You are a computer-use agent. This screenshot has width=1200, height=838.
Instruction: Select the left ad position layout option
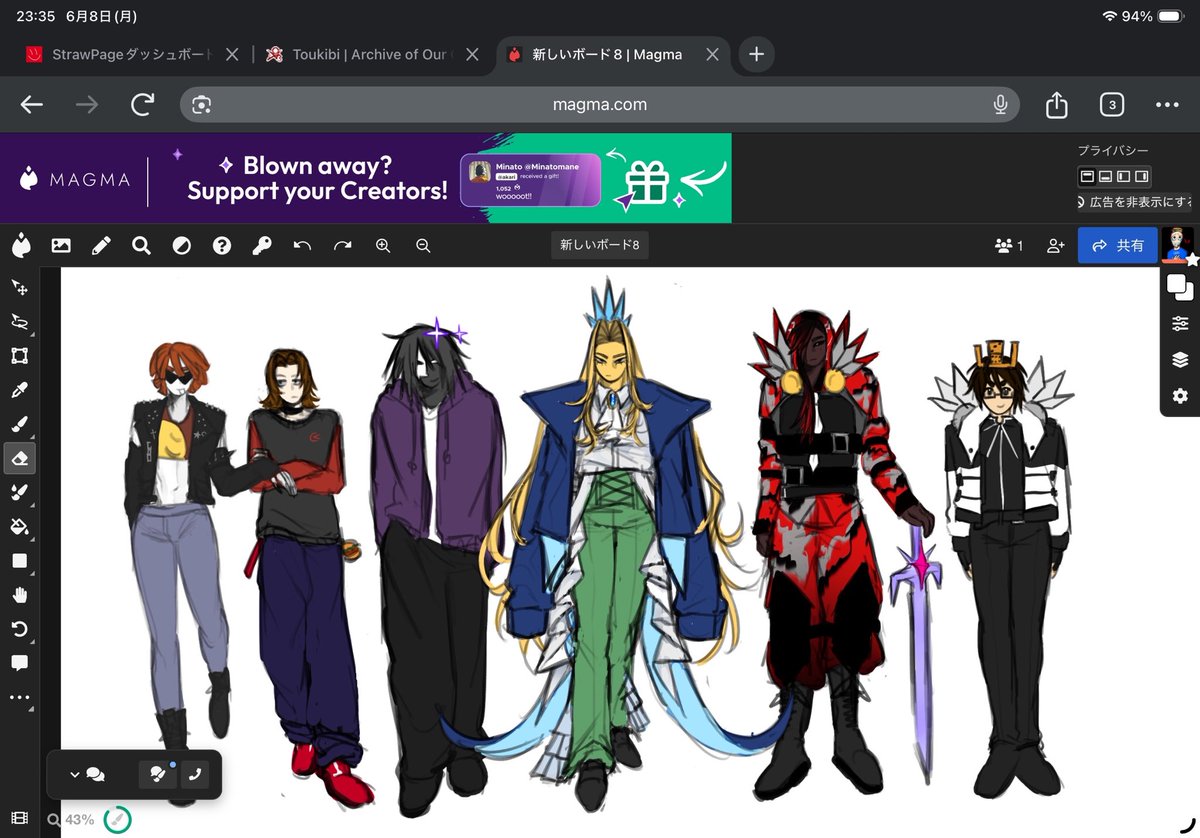click(x=1123, y=176)
